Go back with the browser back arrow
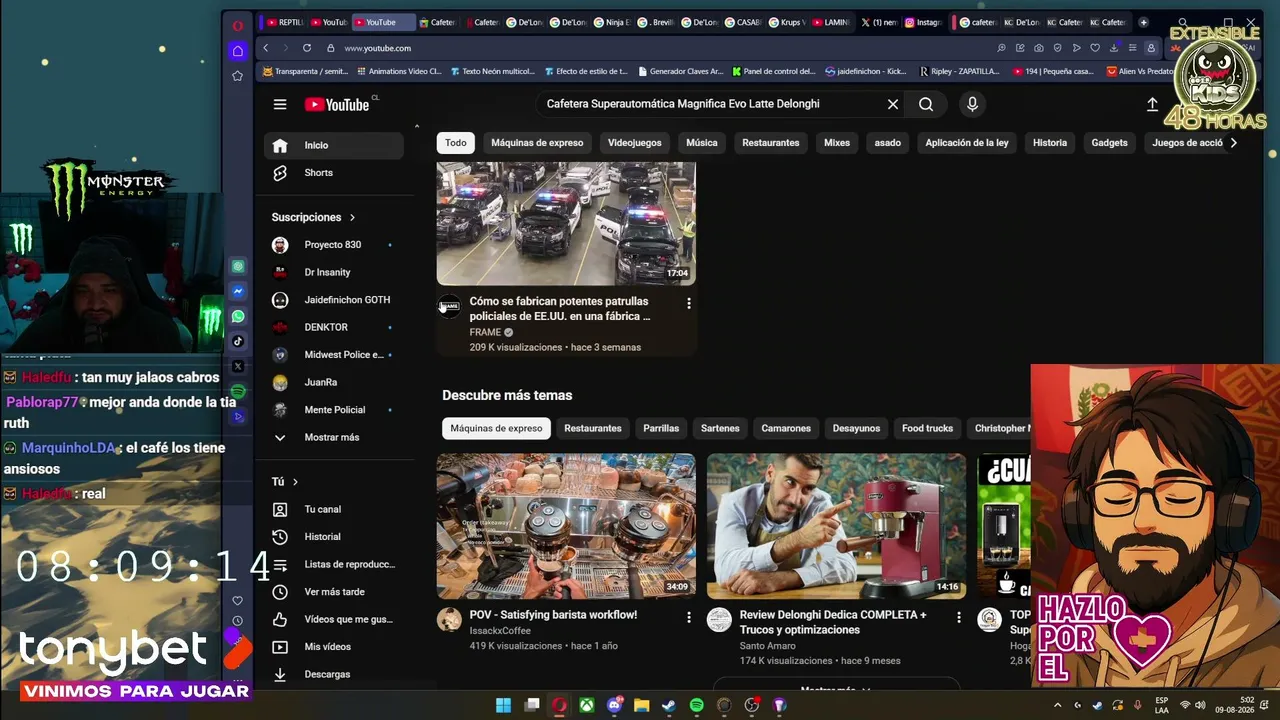Screen dimensions: 1280x720 265,48
